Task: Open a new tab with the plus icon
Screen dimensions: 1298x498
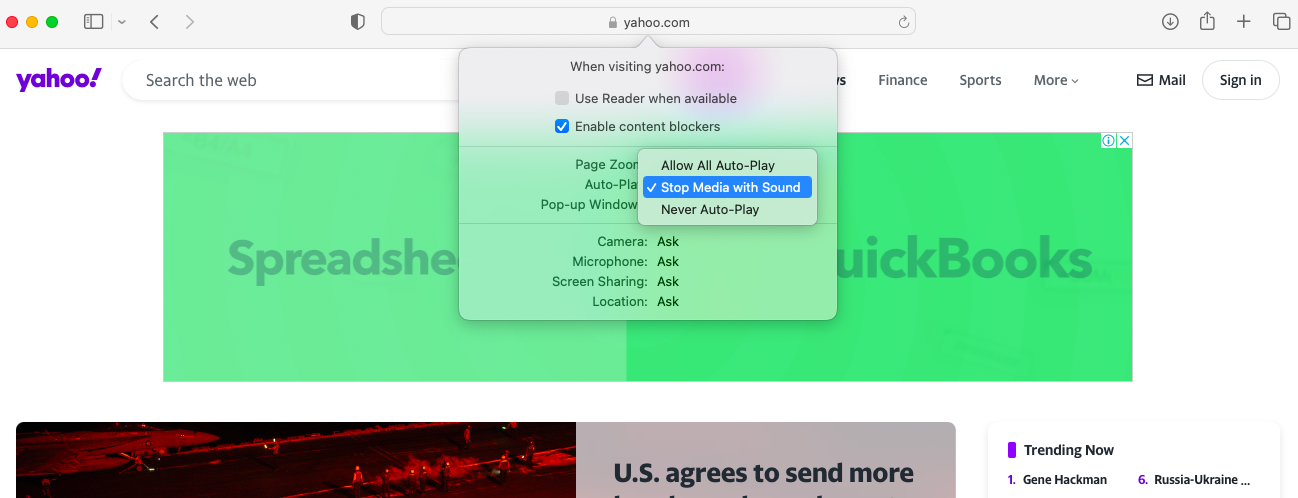Action: [x=1244, y=21]
